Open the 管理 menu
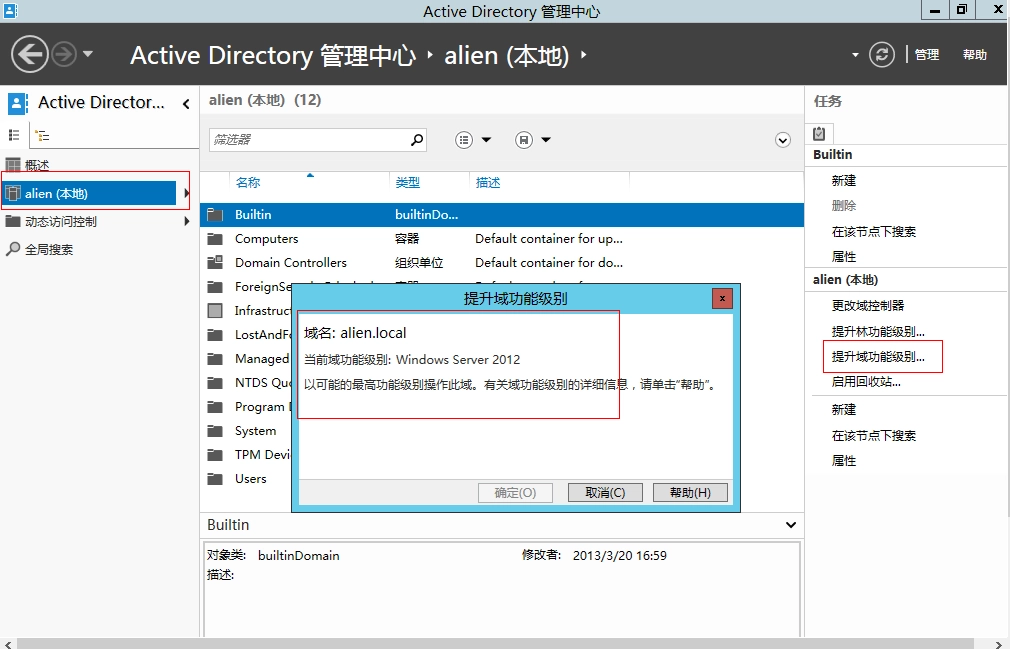This screenshot has width=1010, height=649. (x=927, y=55)
